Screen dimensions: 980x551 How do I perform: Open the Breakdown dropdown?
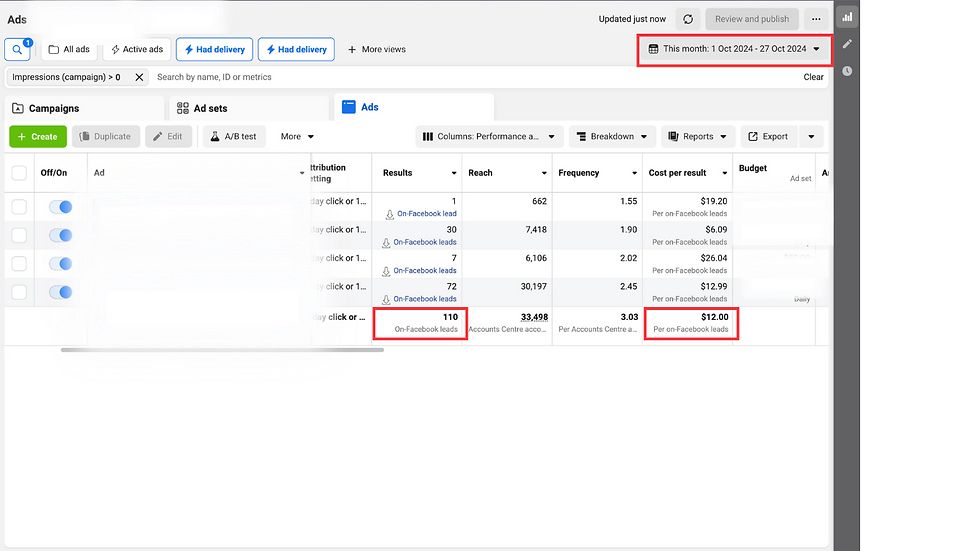click(612, 136)
